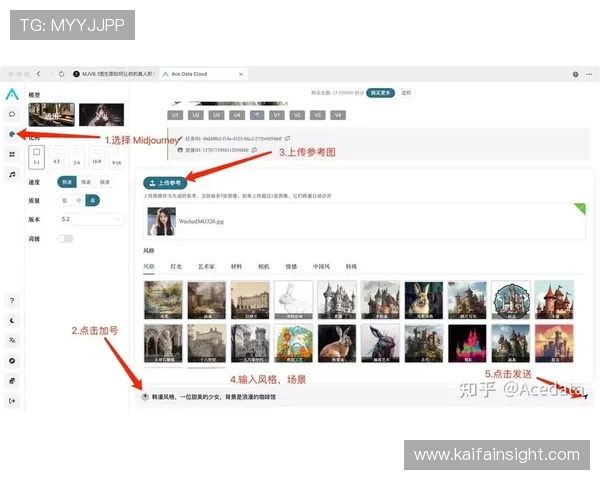The width and height of the screenshot is (600, 480).
Task: Select the 9:16 aspect ratio
Action: click(x=116, y=157)
